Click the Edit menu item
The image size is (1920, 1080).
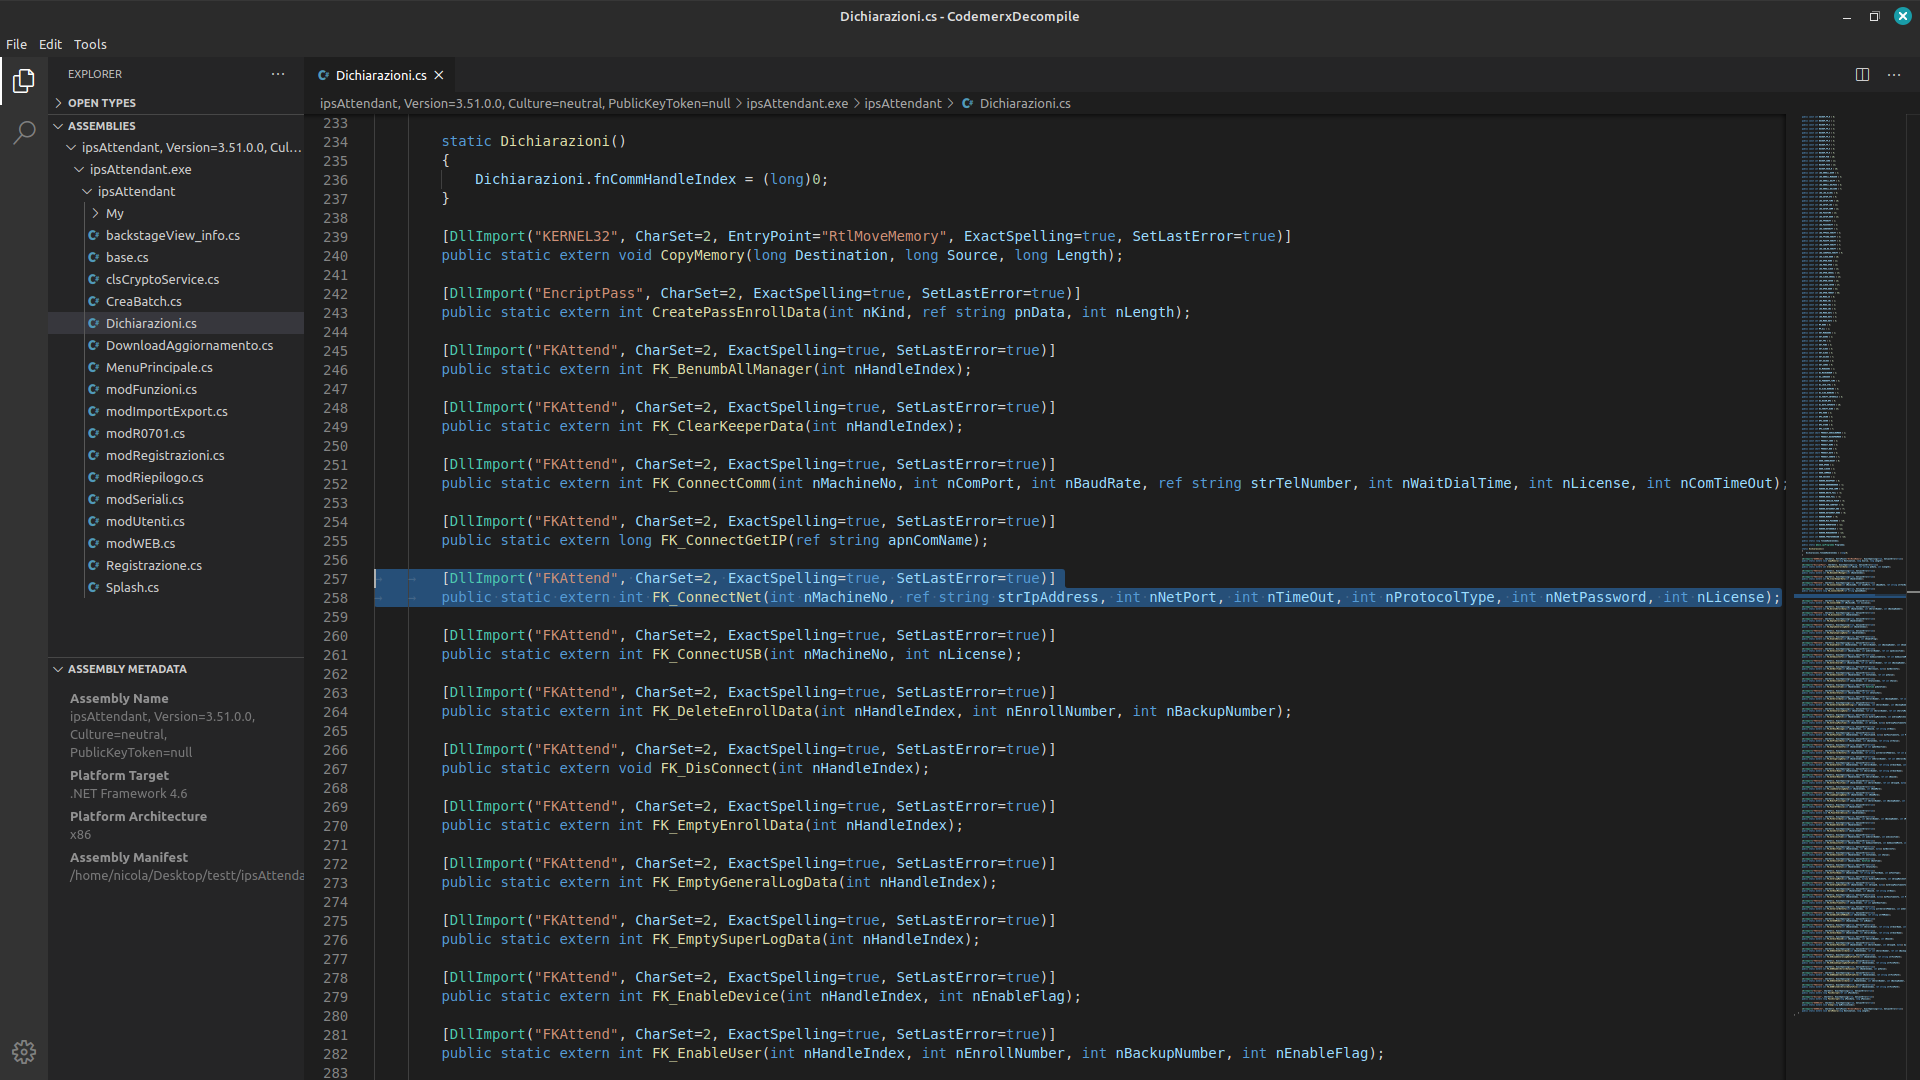point(50,44)
